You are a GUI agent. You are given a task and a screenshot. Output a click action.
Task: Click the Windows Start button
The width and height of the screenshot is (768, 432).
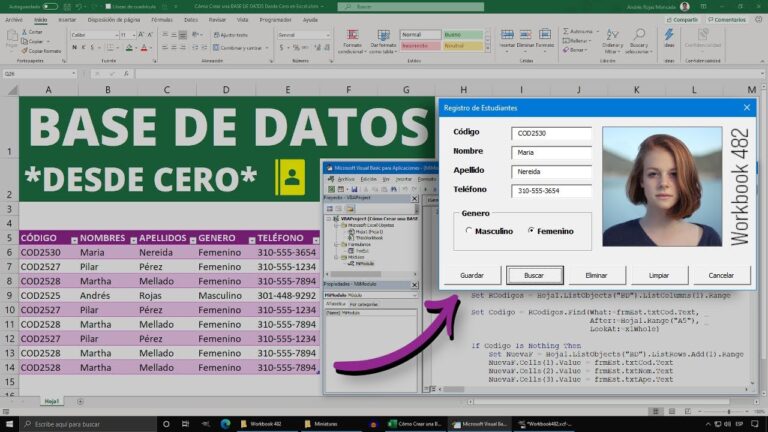pyautogui.click(x=9, y=424)
